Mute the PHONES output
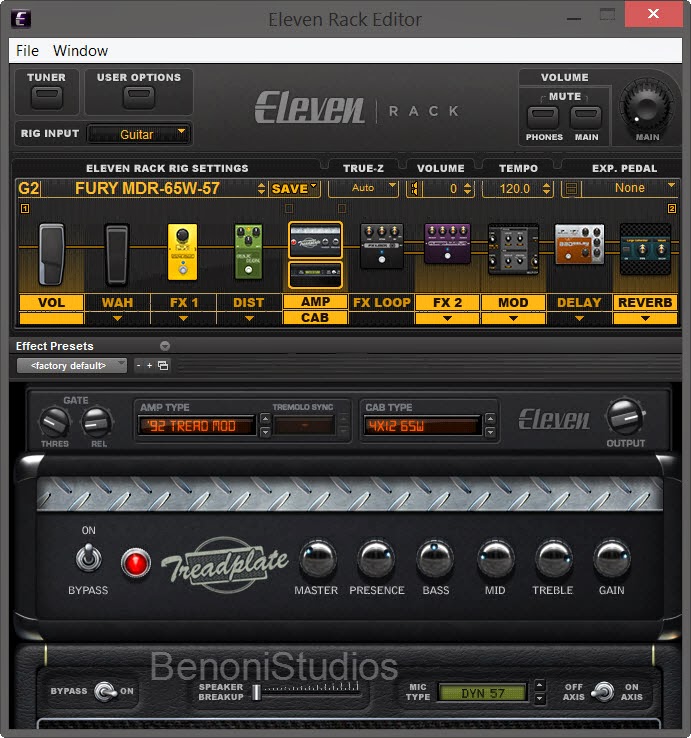691x738 pixels. pyautogui.click(x=543, y=117)
